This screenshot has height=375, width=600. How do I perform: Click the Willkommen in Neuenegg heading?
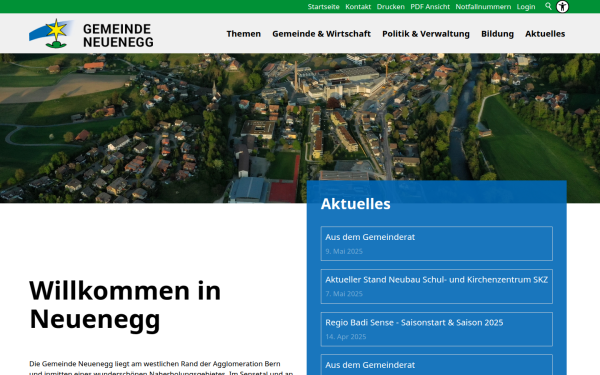(125, 305)
